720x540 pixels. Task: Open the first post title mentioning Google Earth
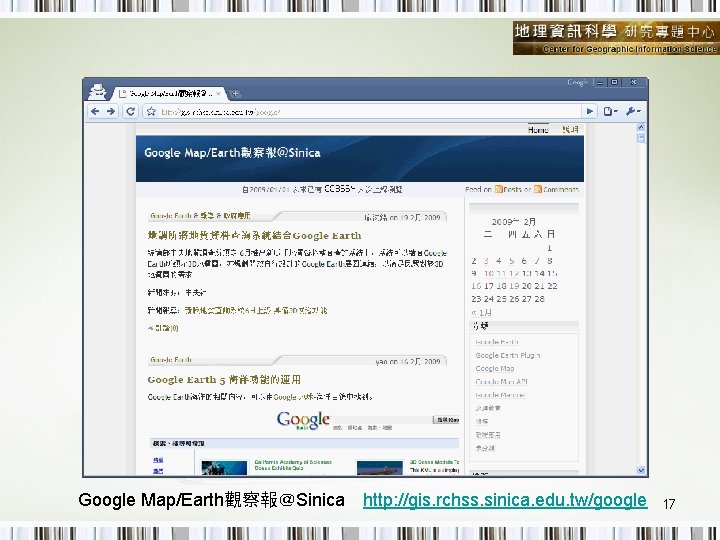(254, 236)
